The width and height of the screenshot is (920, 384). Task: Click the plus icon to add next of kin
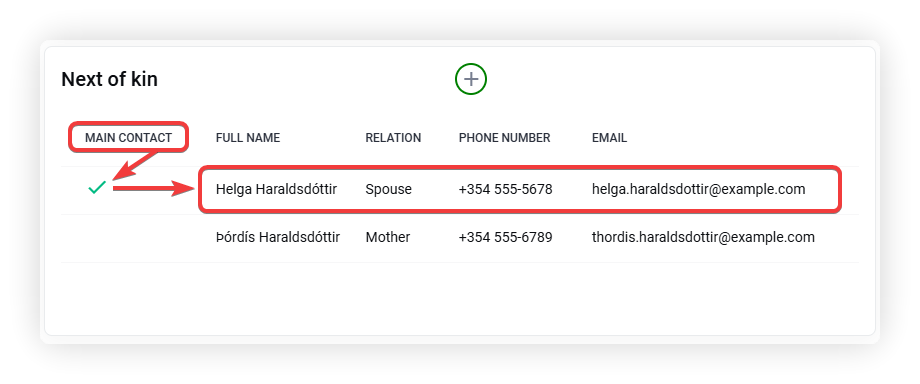[471, 79]
